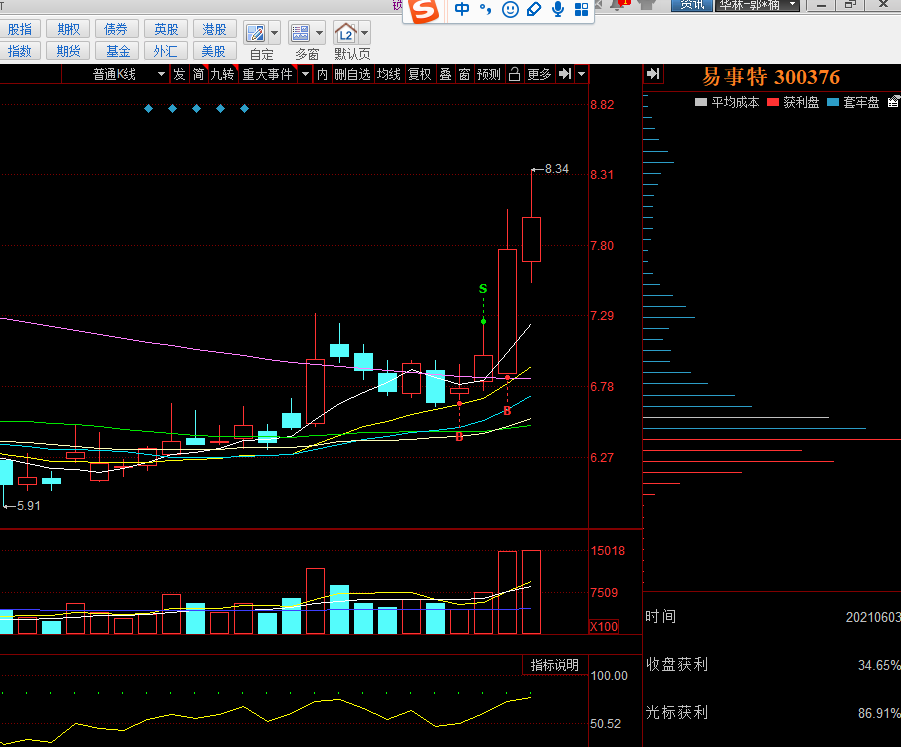Open the 基金 funds button

(x=117, y=51)
